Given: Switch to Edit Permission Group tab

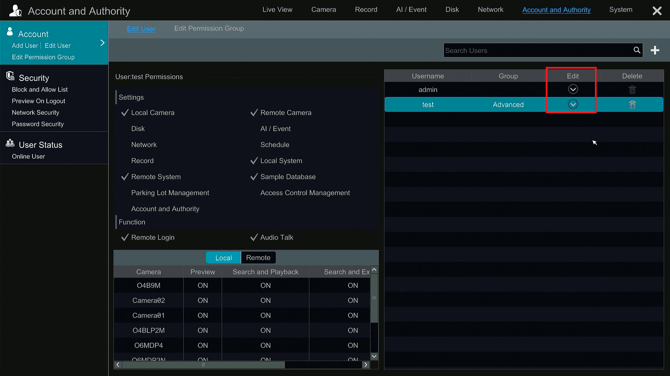Looking at the screenshot, I should (x=209, y=28).
